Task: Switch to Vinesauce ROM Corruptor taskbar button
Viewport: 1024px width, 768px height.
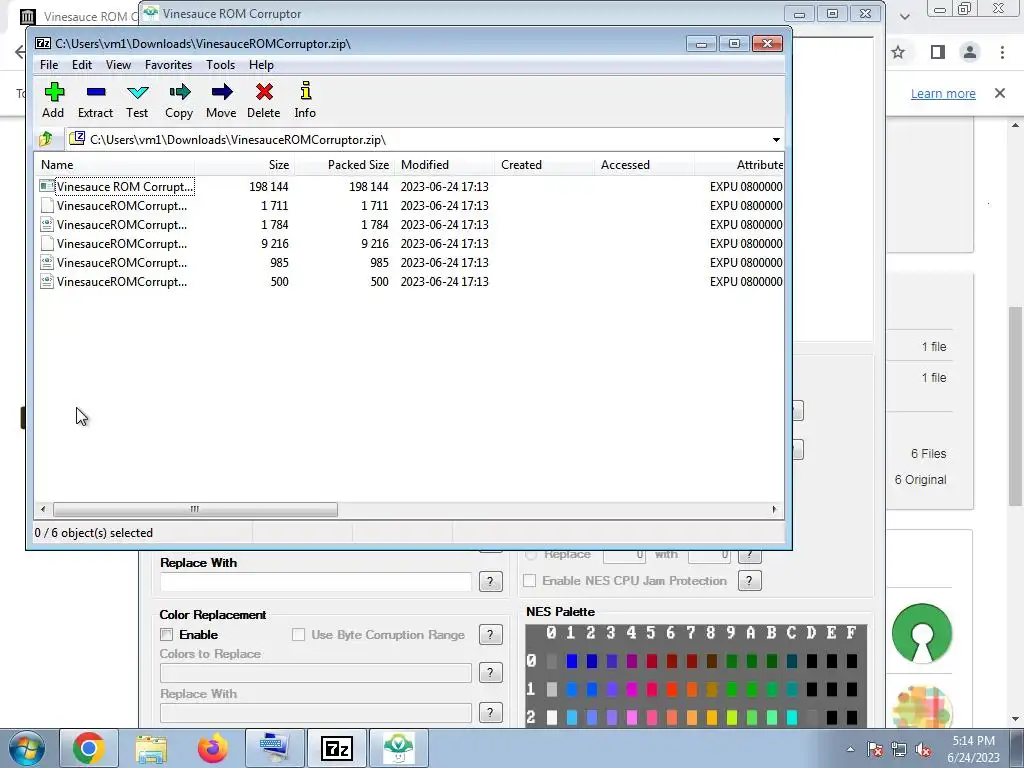Action: click(x=398, y=748)
